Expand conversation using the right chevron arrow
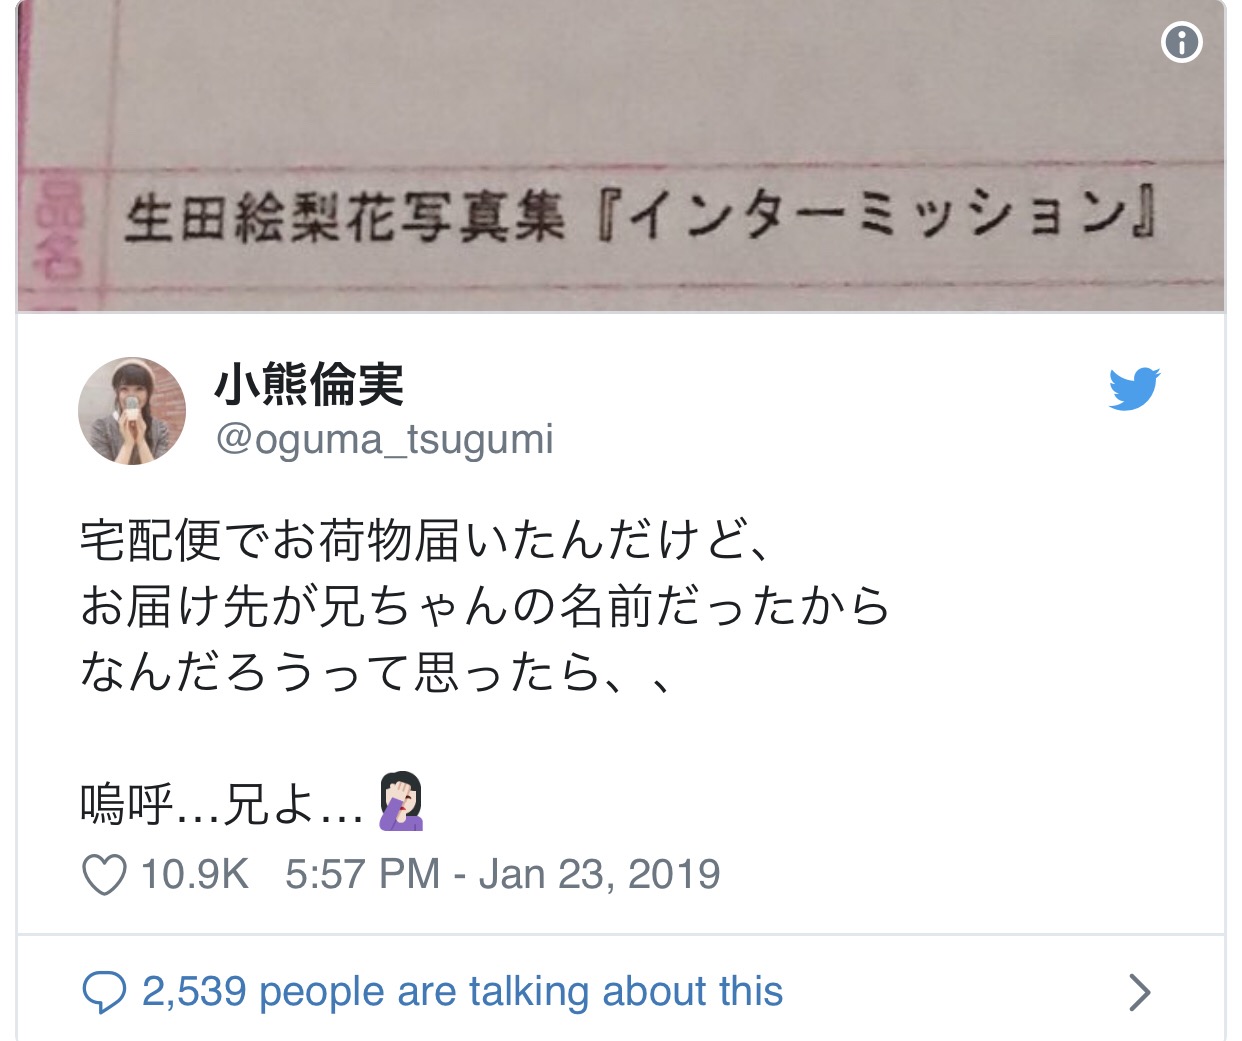 pos(1139,992)
